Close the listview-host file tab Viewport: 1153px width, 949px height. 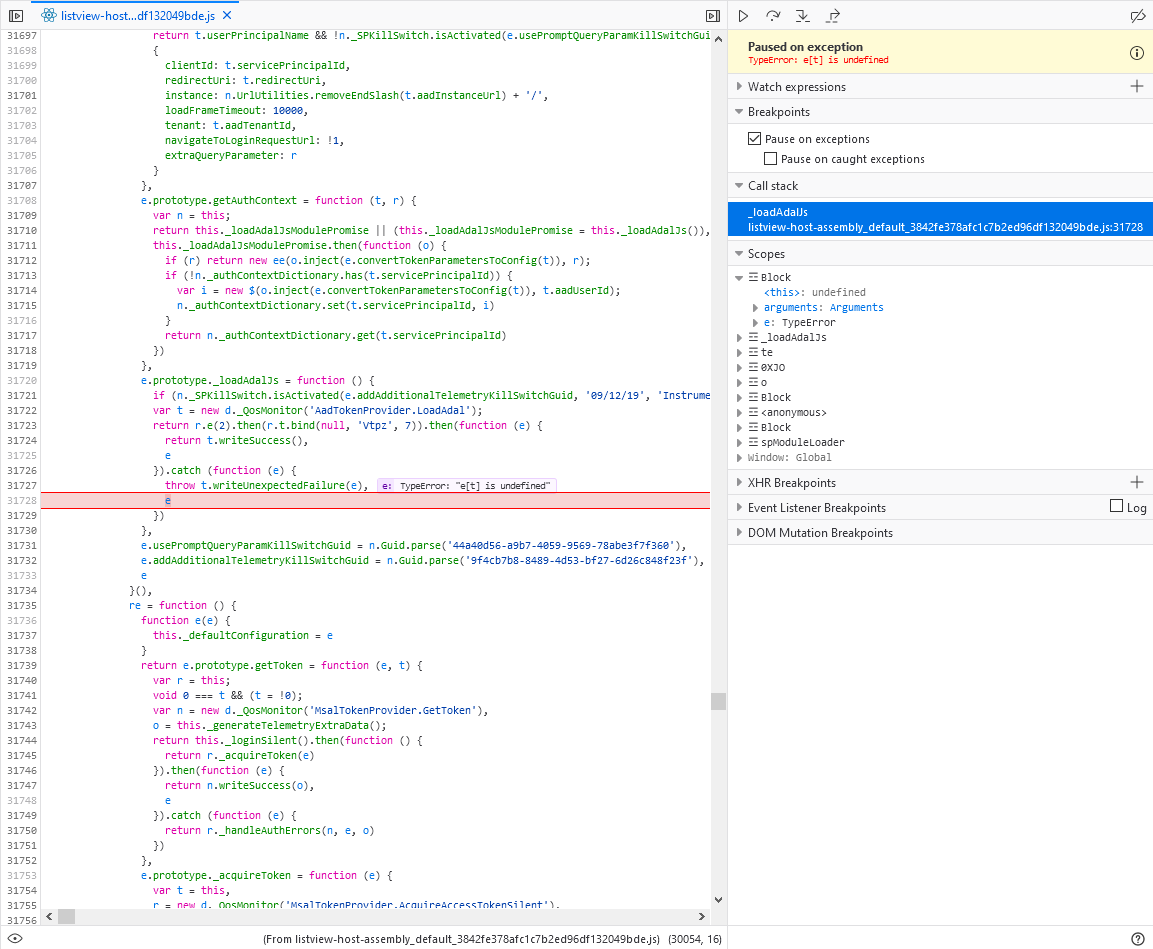(x=227, y=15)
